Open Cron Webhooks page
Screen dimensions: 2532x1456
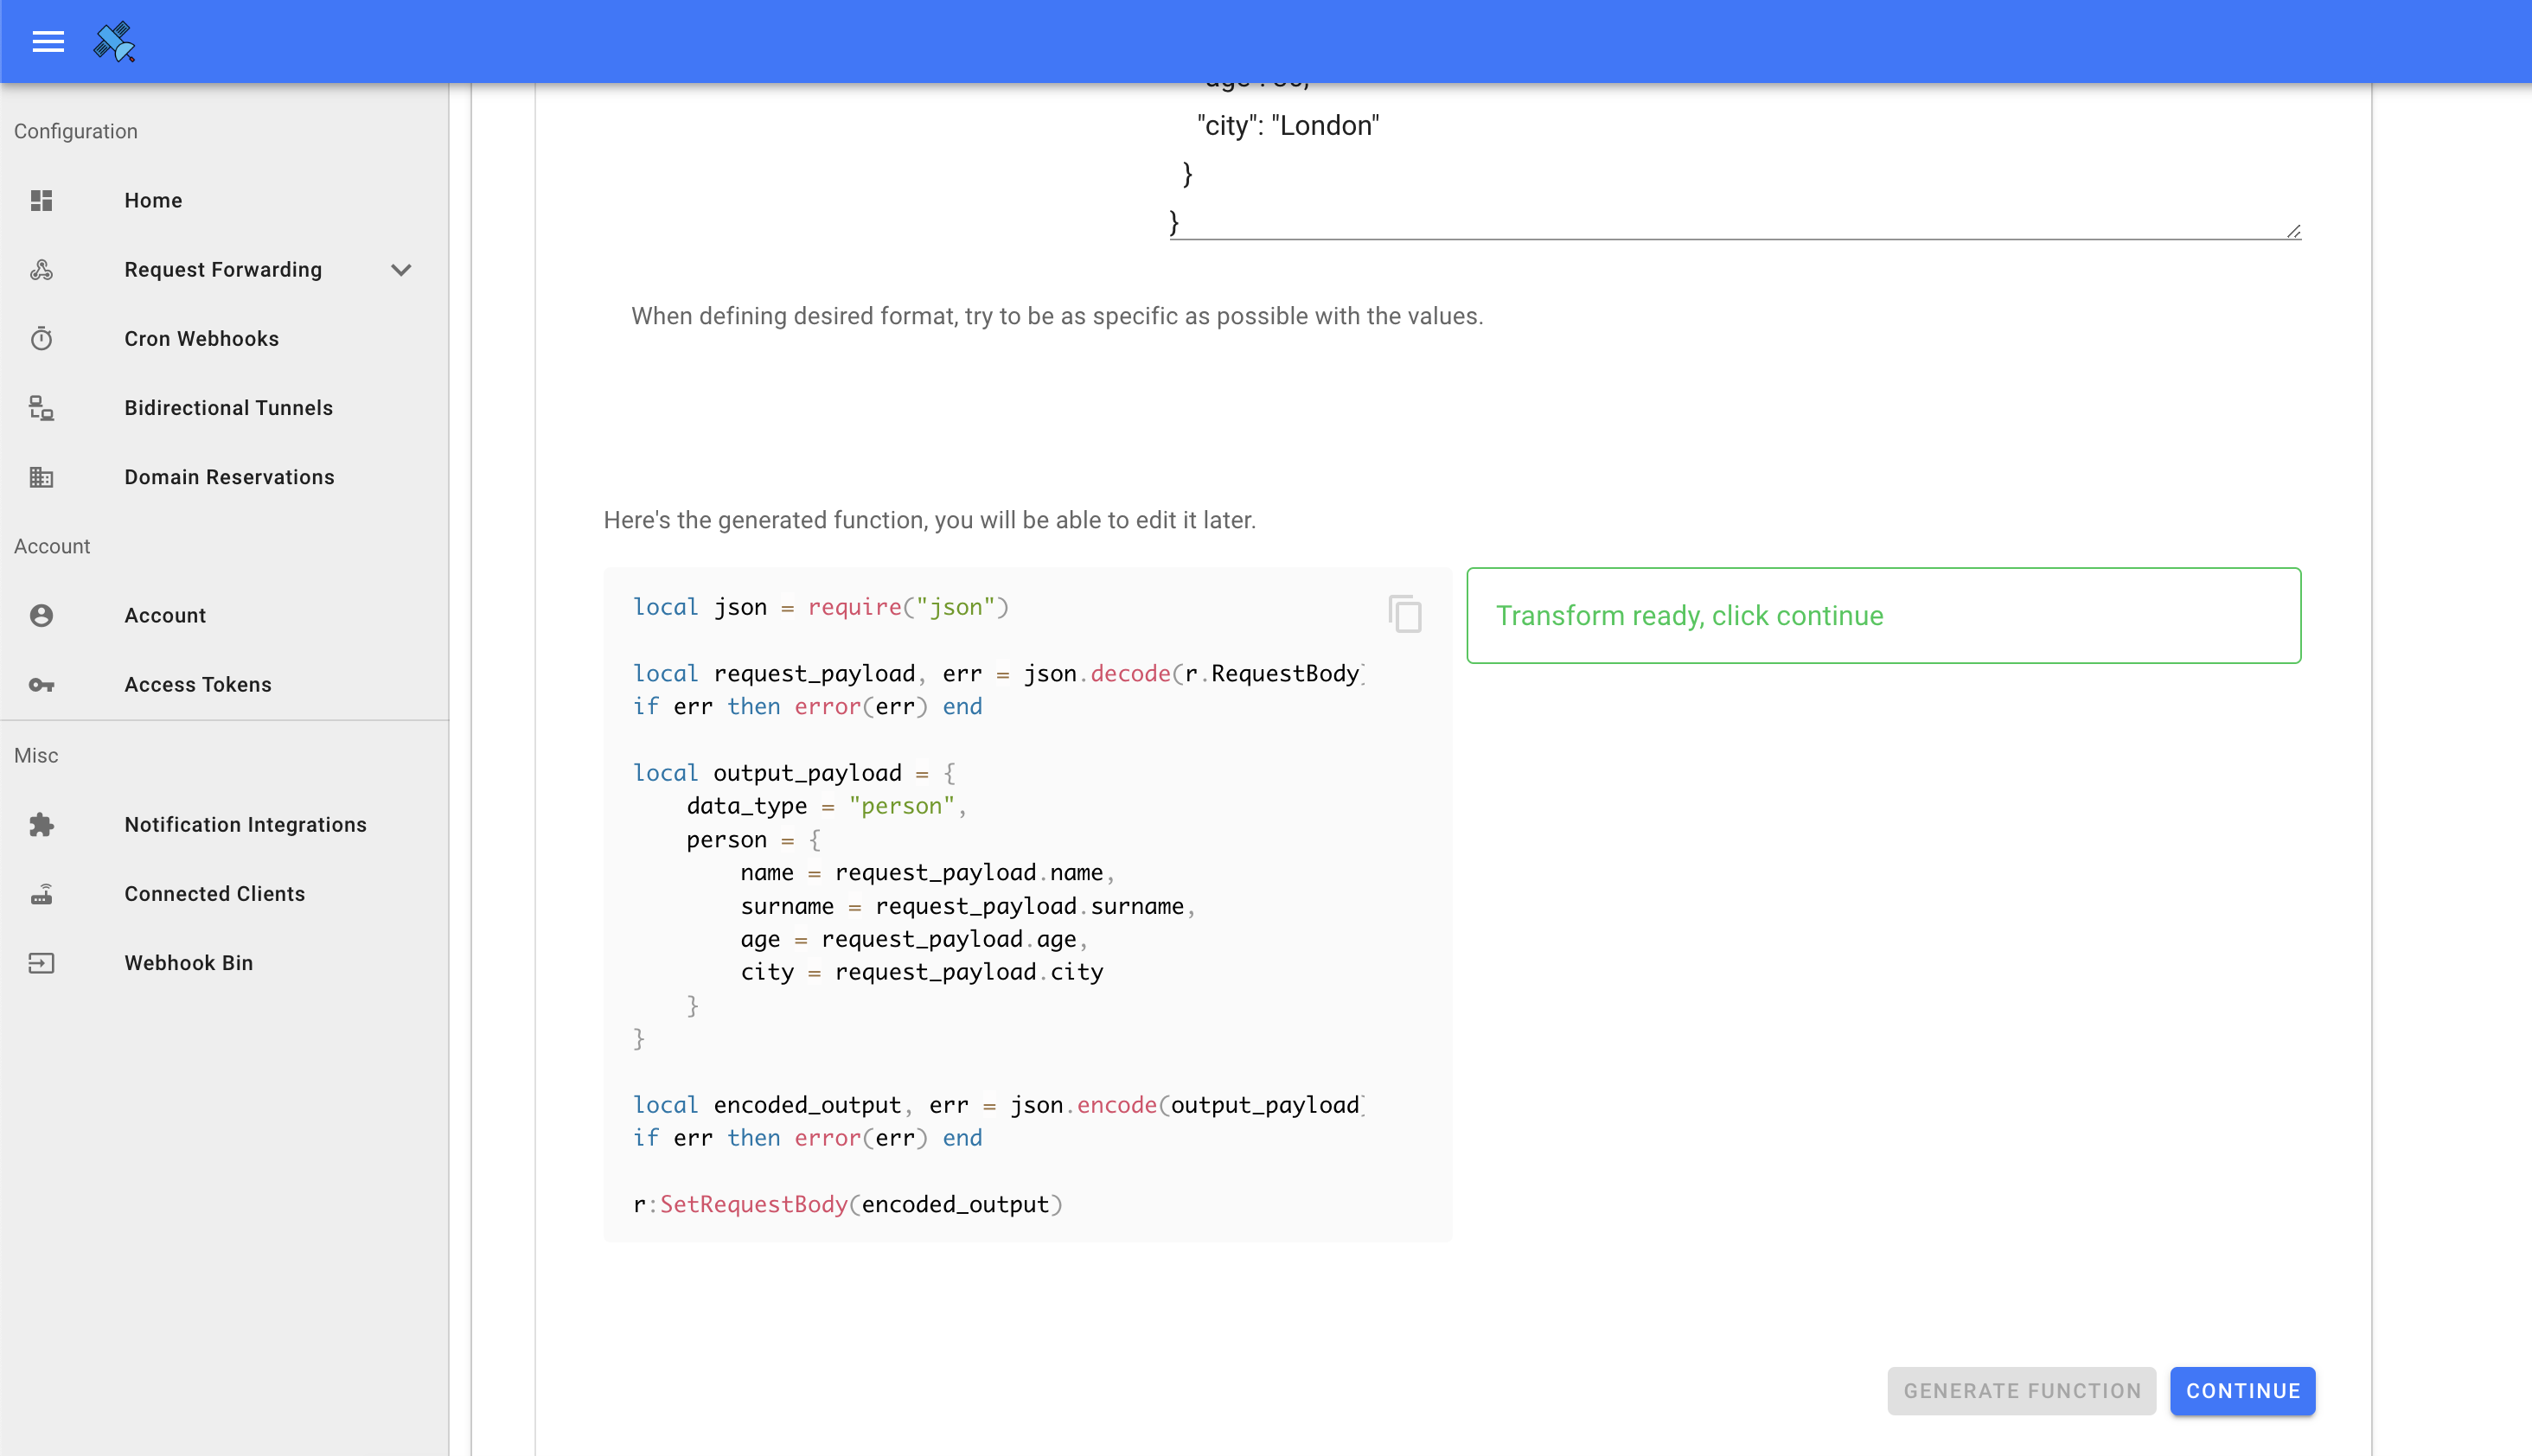(201, 338)
